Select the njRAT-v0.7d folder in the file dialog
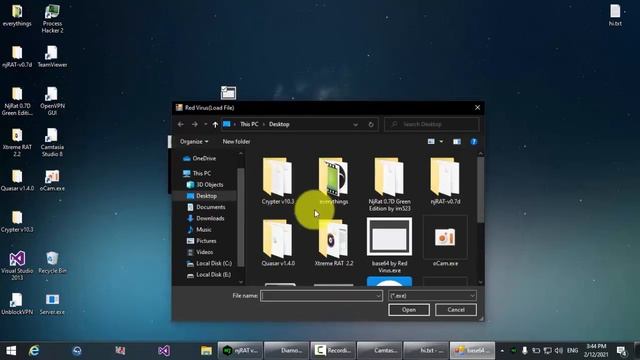 445,181
